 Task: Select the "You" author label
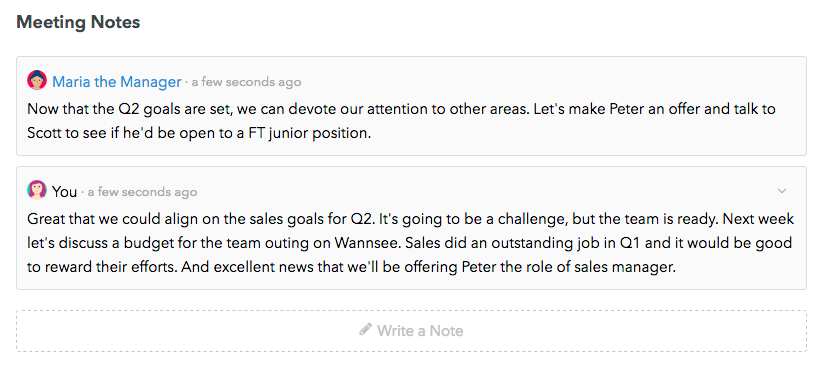coord(65,191)
